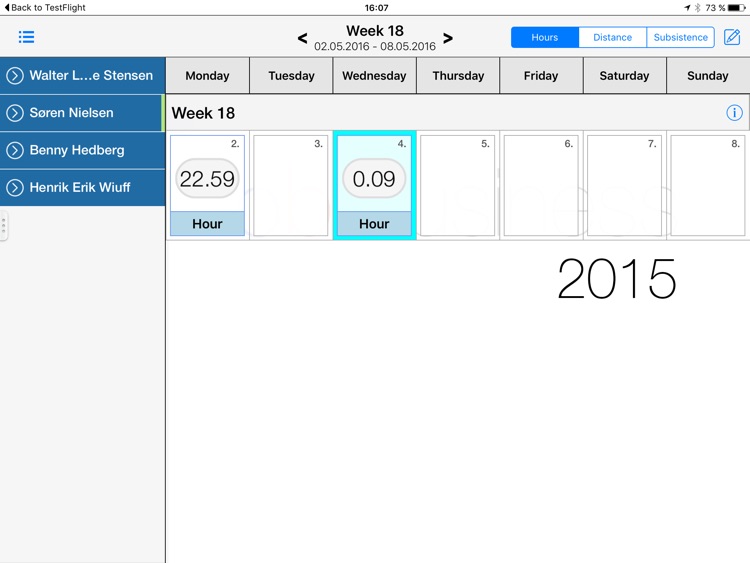The height and width of the screenshot is (563, 750).
Task: Tap Hour label under Wednesday cell
Action: click(x=374, y=223)
